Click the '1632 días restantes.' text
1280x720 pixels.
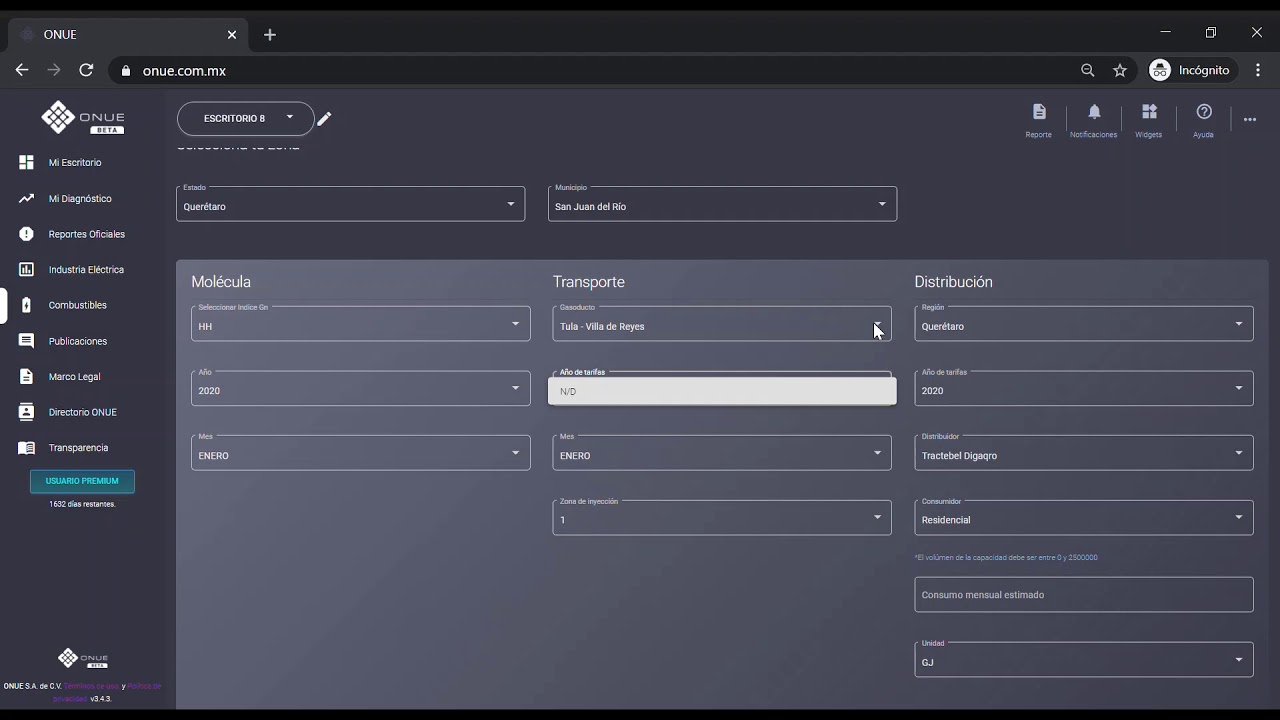[x=82, y=504]
